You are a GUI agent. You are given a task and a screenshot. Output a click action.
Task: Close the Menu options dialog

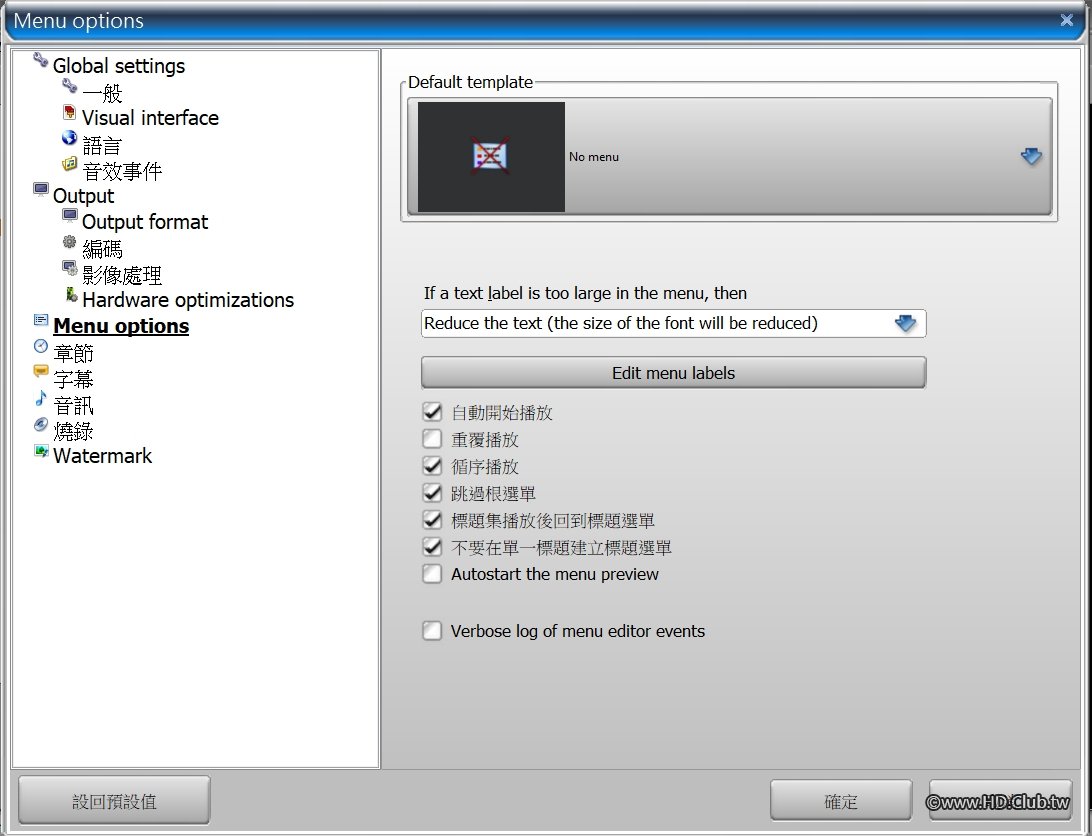[1066, 20]
